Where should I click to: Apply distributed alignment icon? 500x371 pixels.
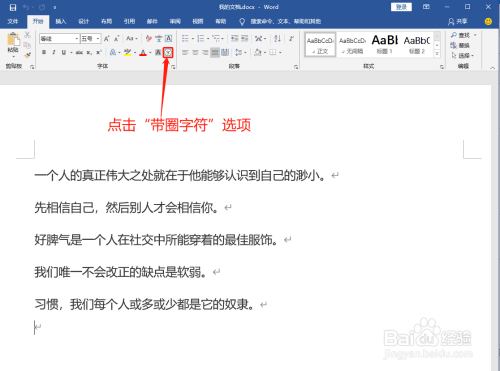pos(225,53)
